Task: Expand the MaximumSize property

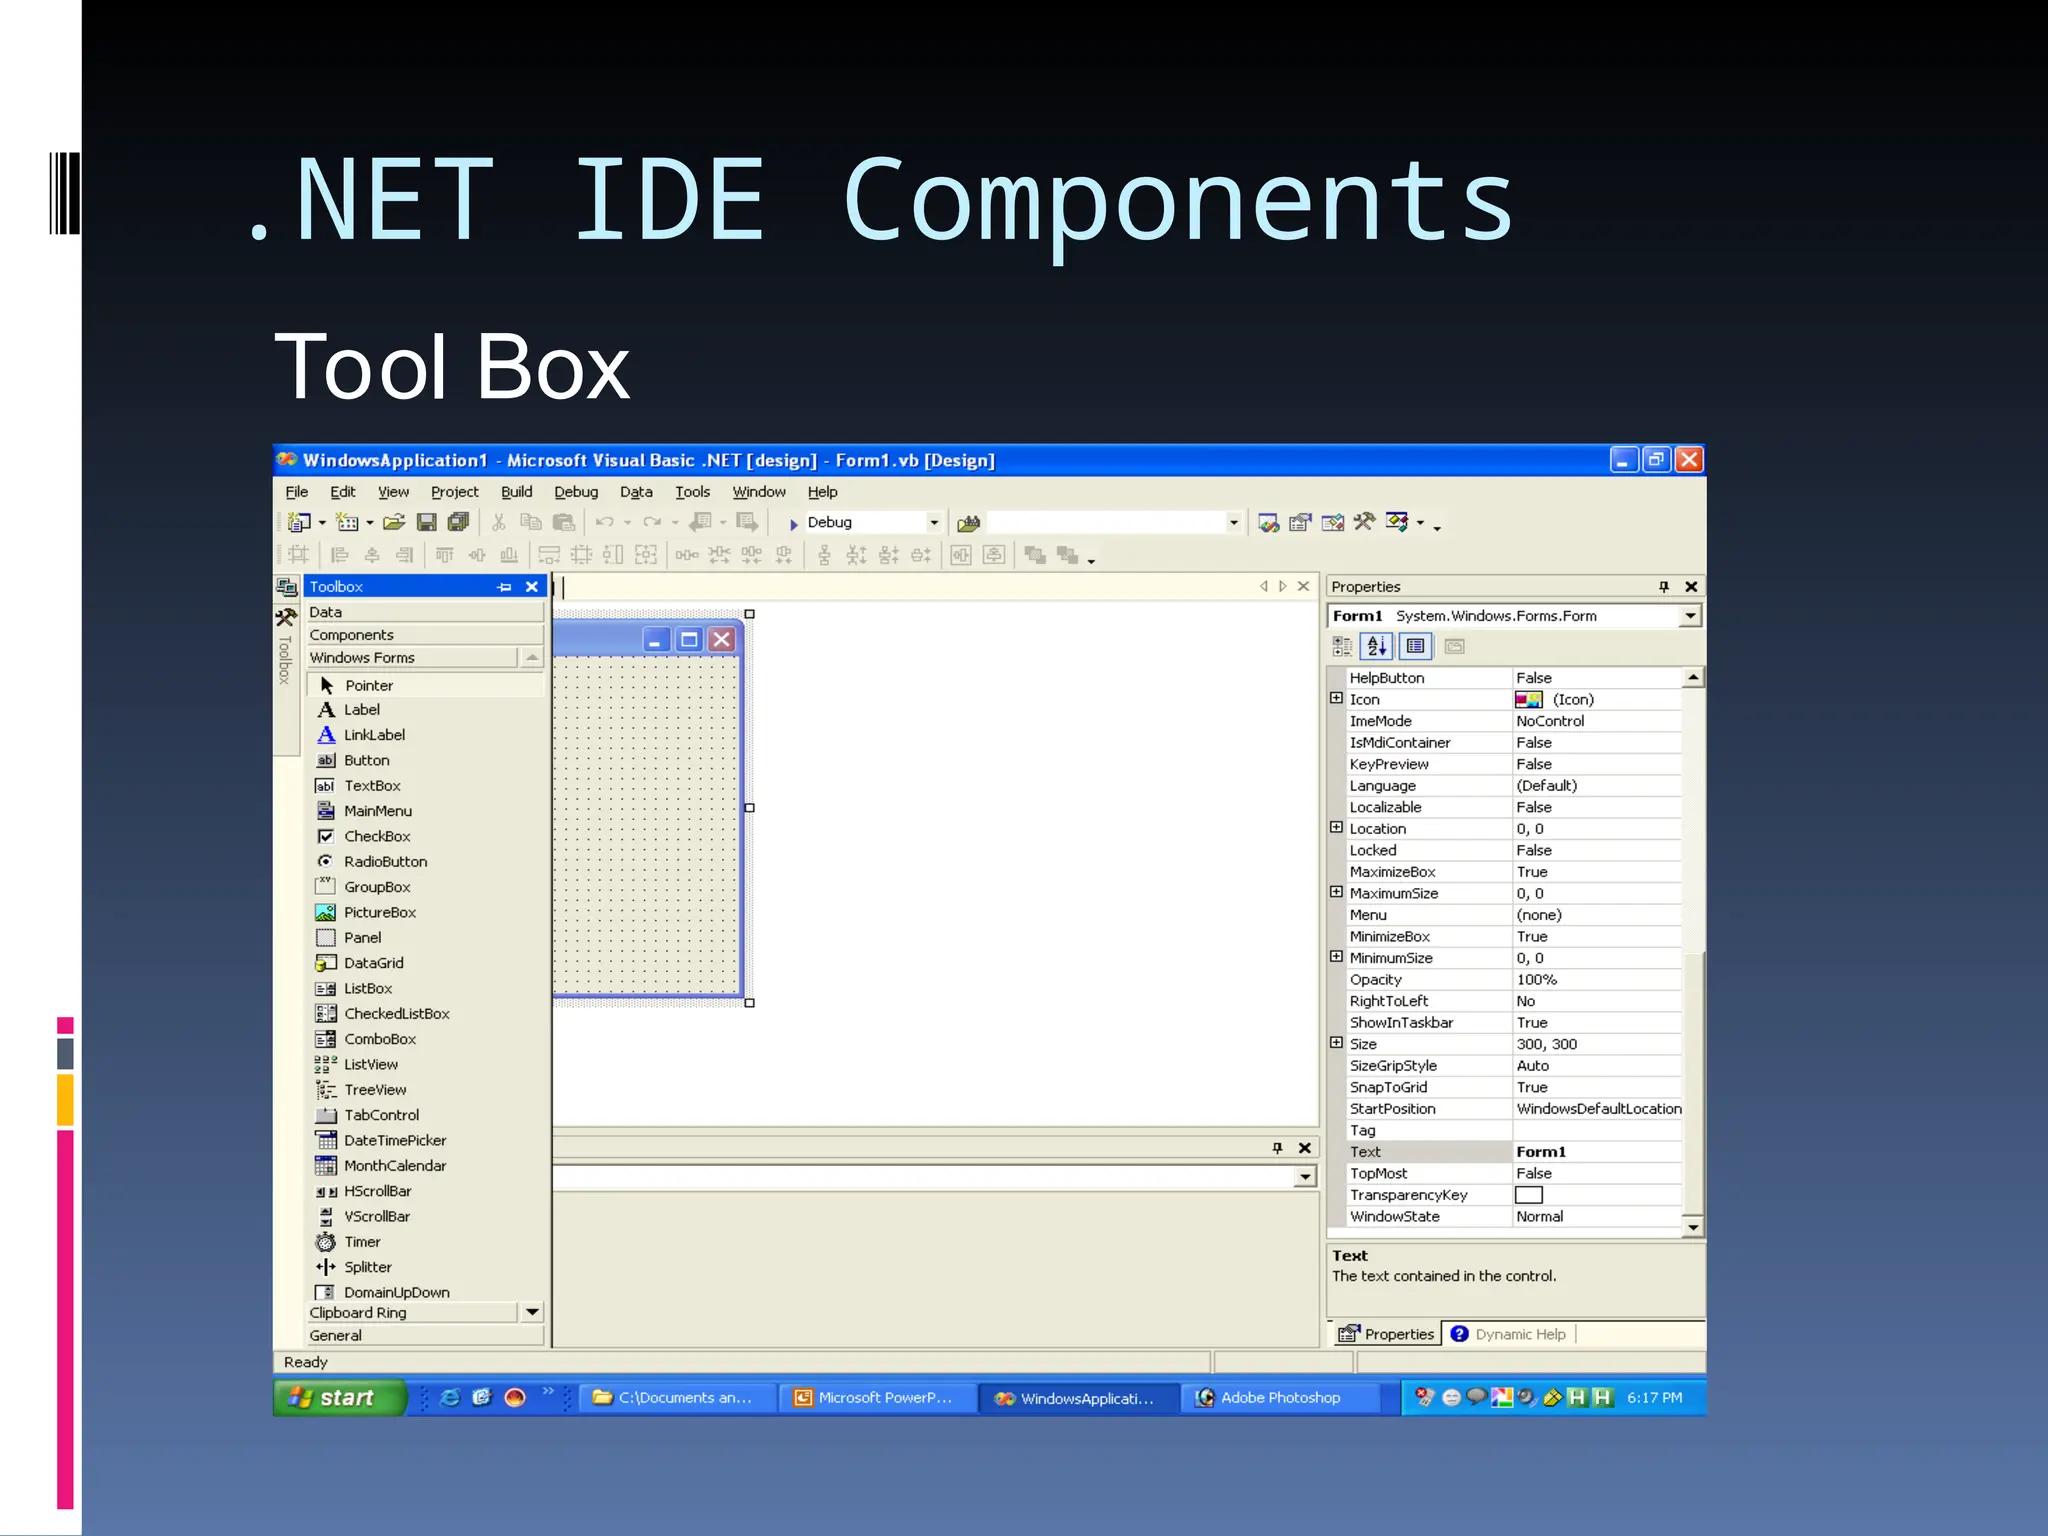Action: [x=1336, y=891]
